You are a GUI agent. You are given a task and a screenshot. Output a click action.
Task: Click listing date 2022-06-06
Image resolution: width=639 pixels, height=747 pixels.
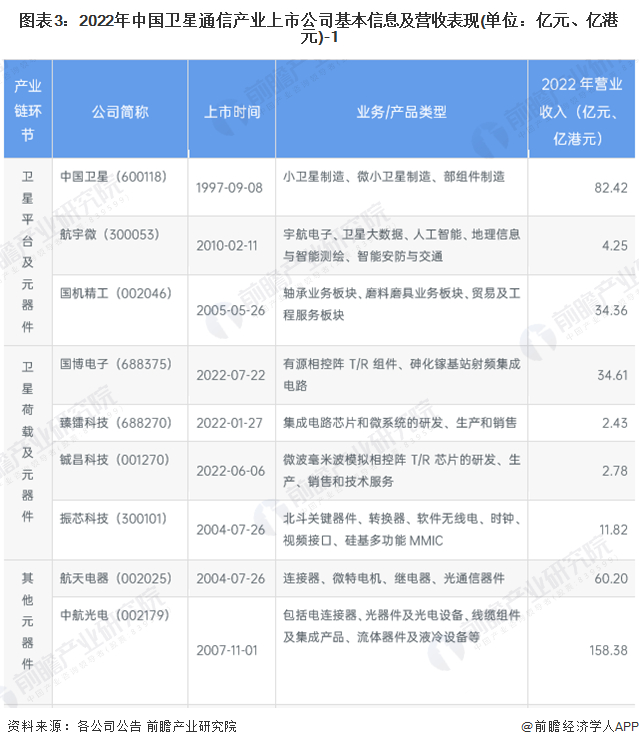231,471
